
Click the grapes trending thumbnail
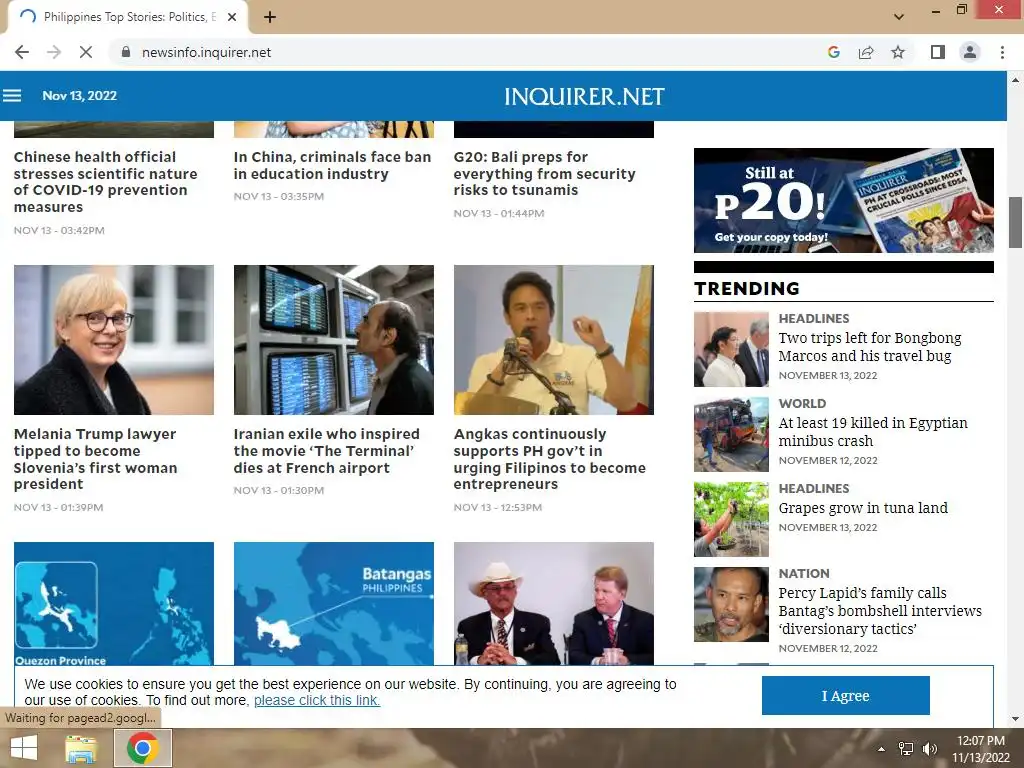[731, 519]
